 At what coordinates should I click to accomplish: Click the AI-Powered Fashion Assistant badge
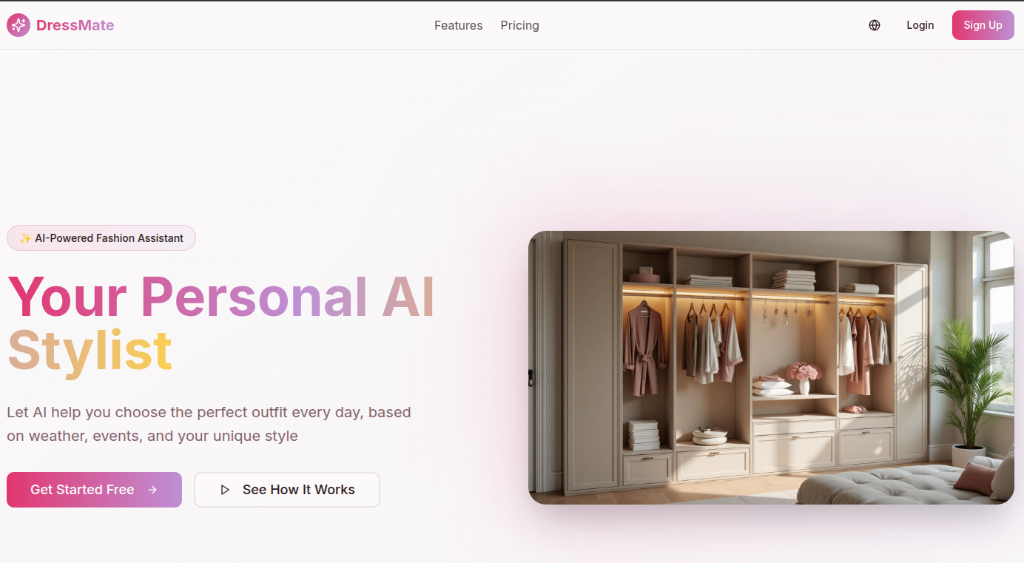[x=101, y=238]
